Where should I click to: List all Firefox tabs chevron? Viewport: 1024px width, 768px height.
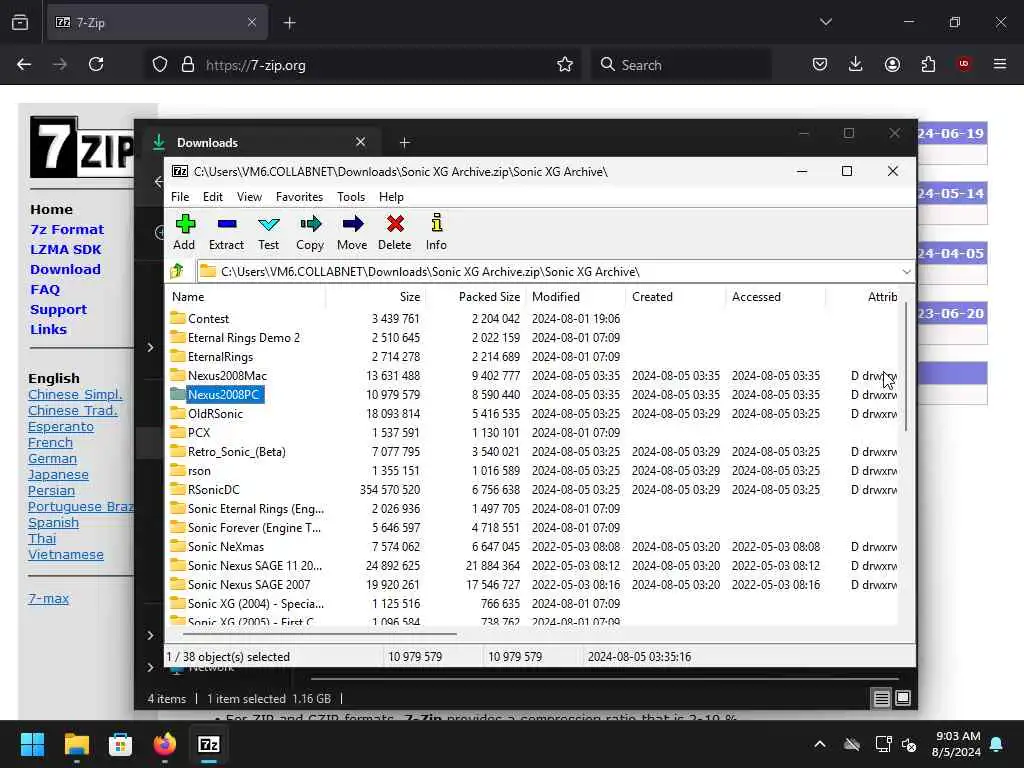tap(826, 22)
